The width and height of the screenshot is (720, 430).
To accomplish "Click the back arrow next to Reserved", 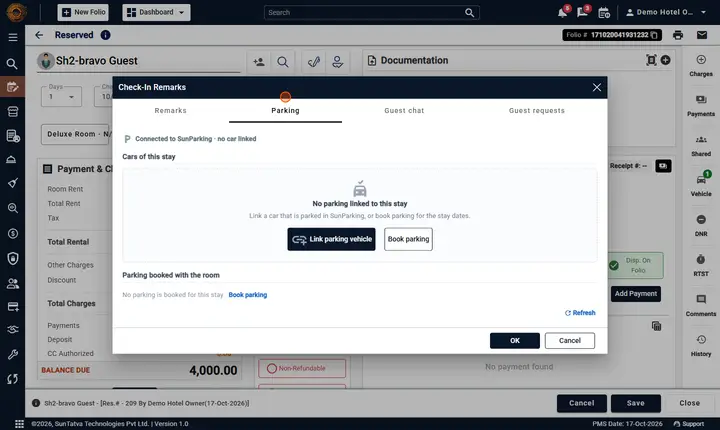I will point(39,35).
